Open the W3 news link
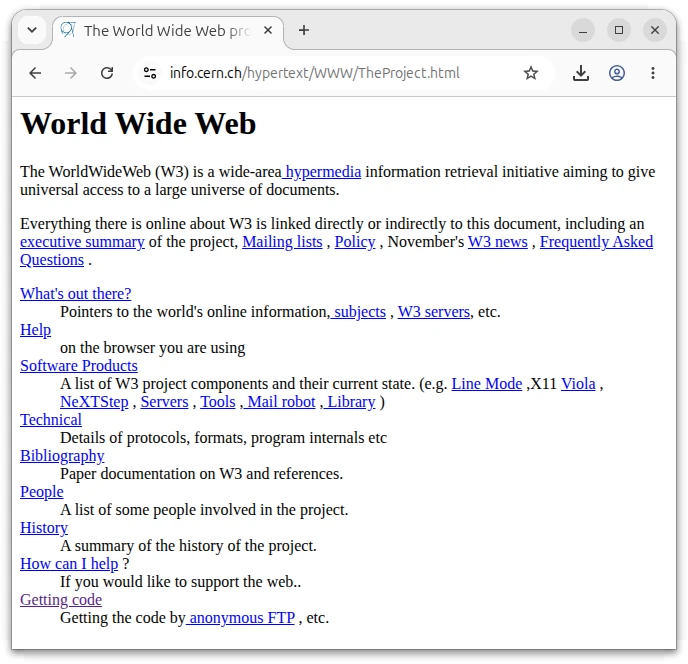Screen dimensions: 688x664 (498, 242)
